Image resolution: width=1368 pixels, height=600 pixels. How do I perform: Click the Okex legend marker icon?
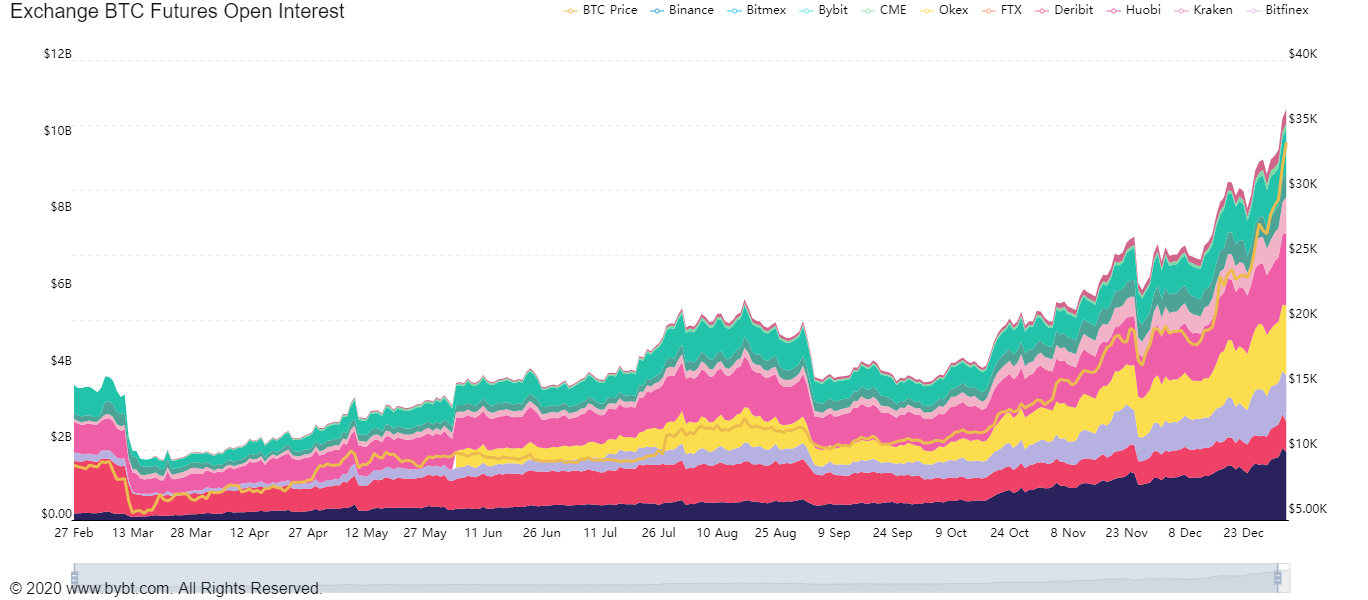(x=926, y=10)
